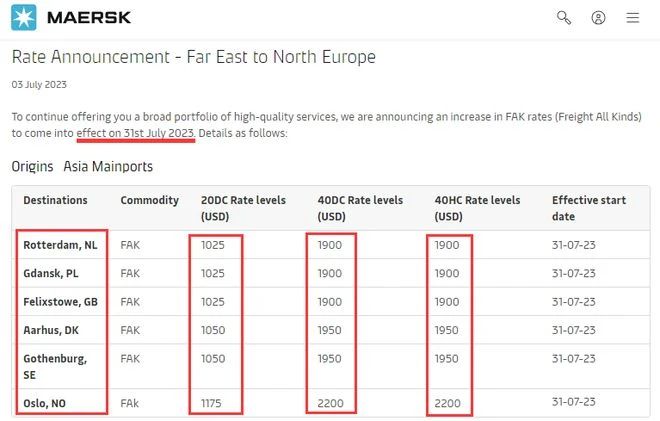Open the search magnifier icon
660x421 pixels.
click(x=564, y=18)
